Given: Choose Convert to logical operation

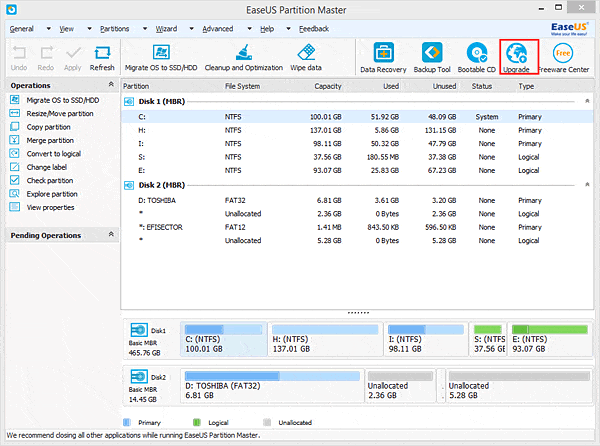Looking at the screenshot, I should pyautogui.click(x=54, y=154).
